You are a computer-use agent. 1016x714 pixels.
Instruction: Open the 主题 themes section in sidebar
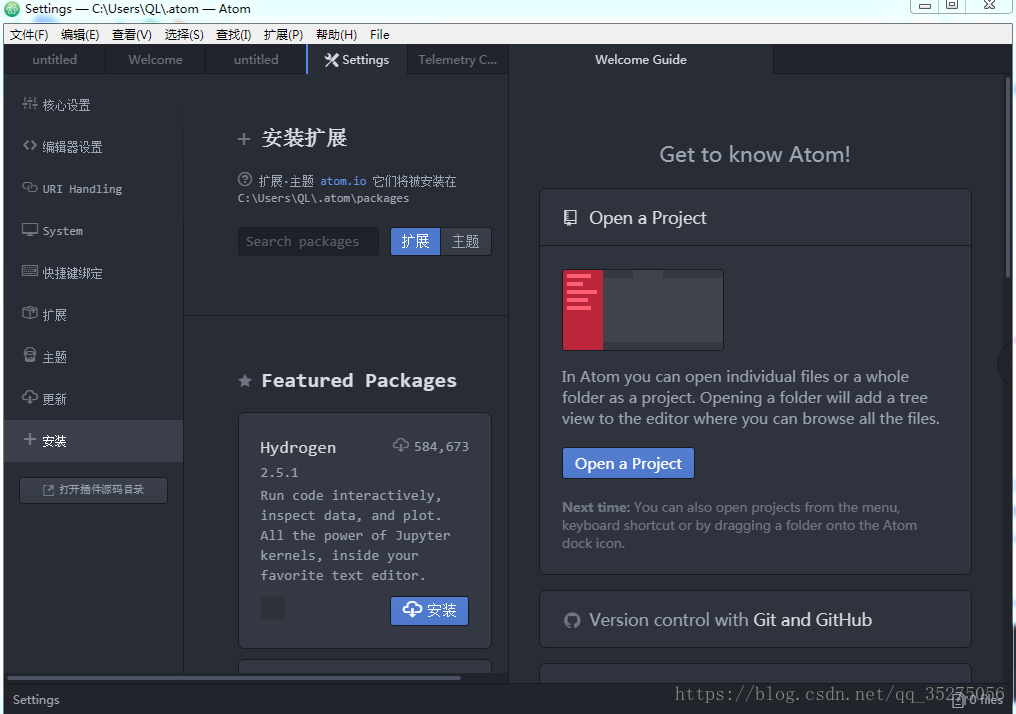93,357
